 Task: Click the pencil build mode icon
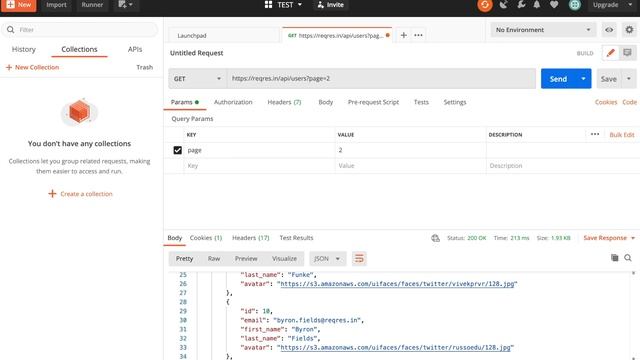pos(611,53)
